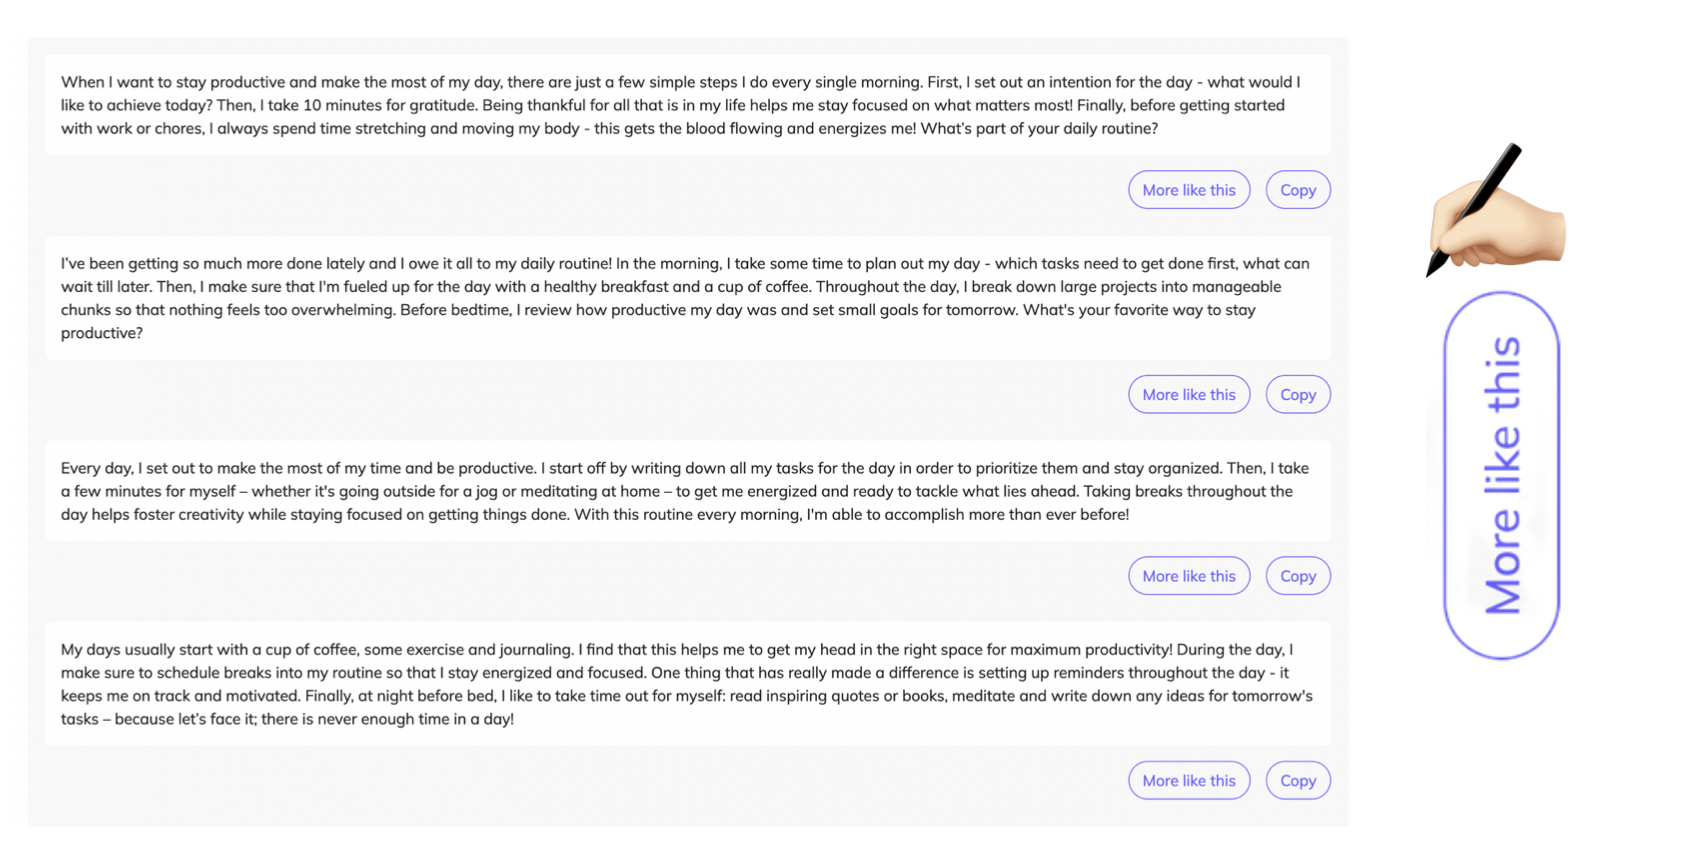This screenshot has width=1696, height=858.
Task: Select the third result about prioritizing tasks
Action: tap(688, 491)
